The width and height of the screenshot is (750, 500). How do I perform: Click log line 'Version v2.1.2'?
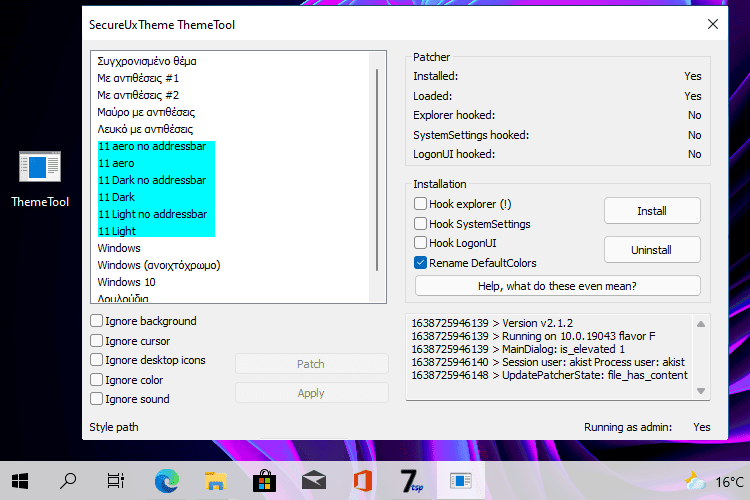492,323
